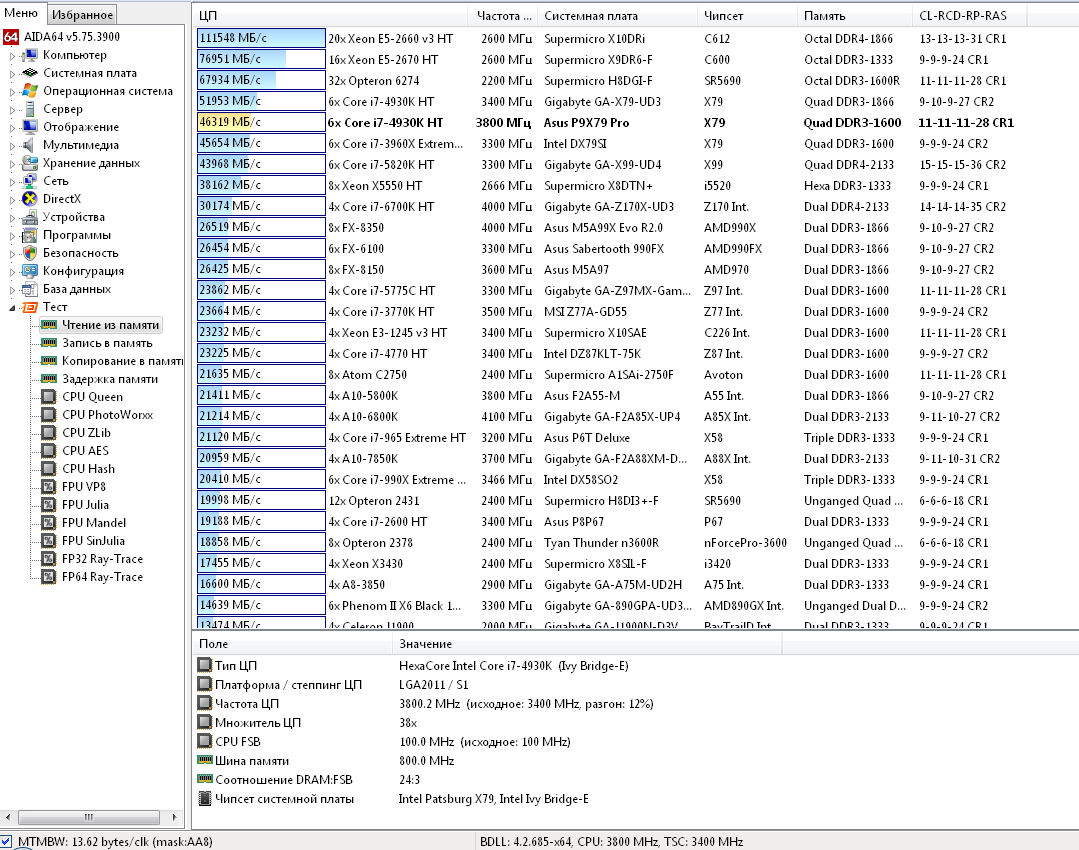Select CPU Hash benchmark
This screenshot has width=1079, height=850.
tap(88, 469)
